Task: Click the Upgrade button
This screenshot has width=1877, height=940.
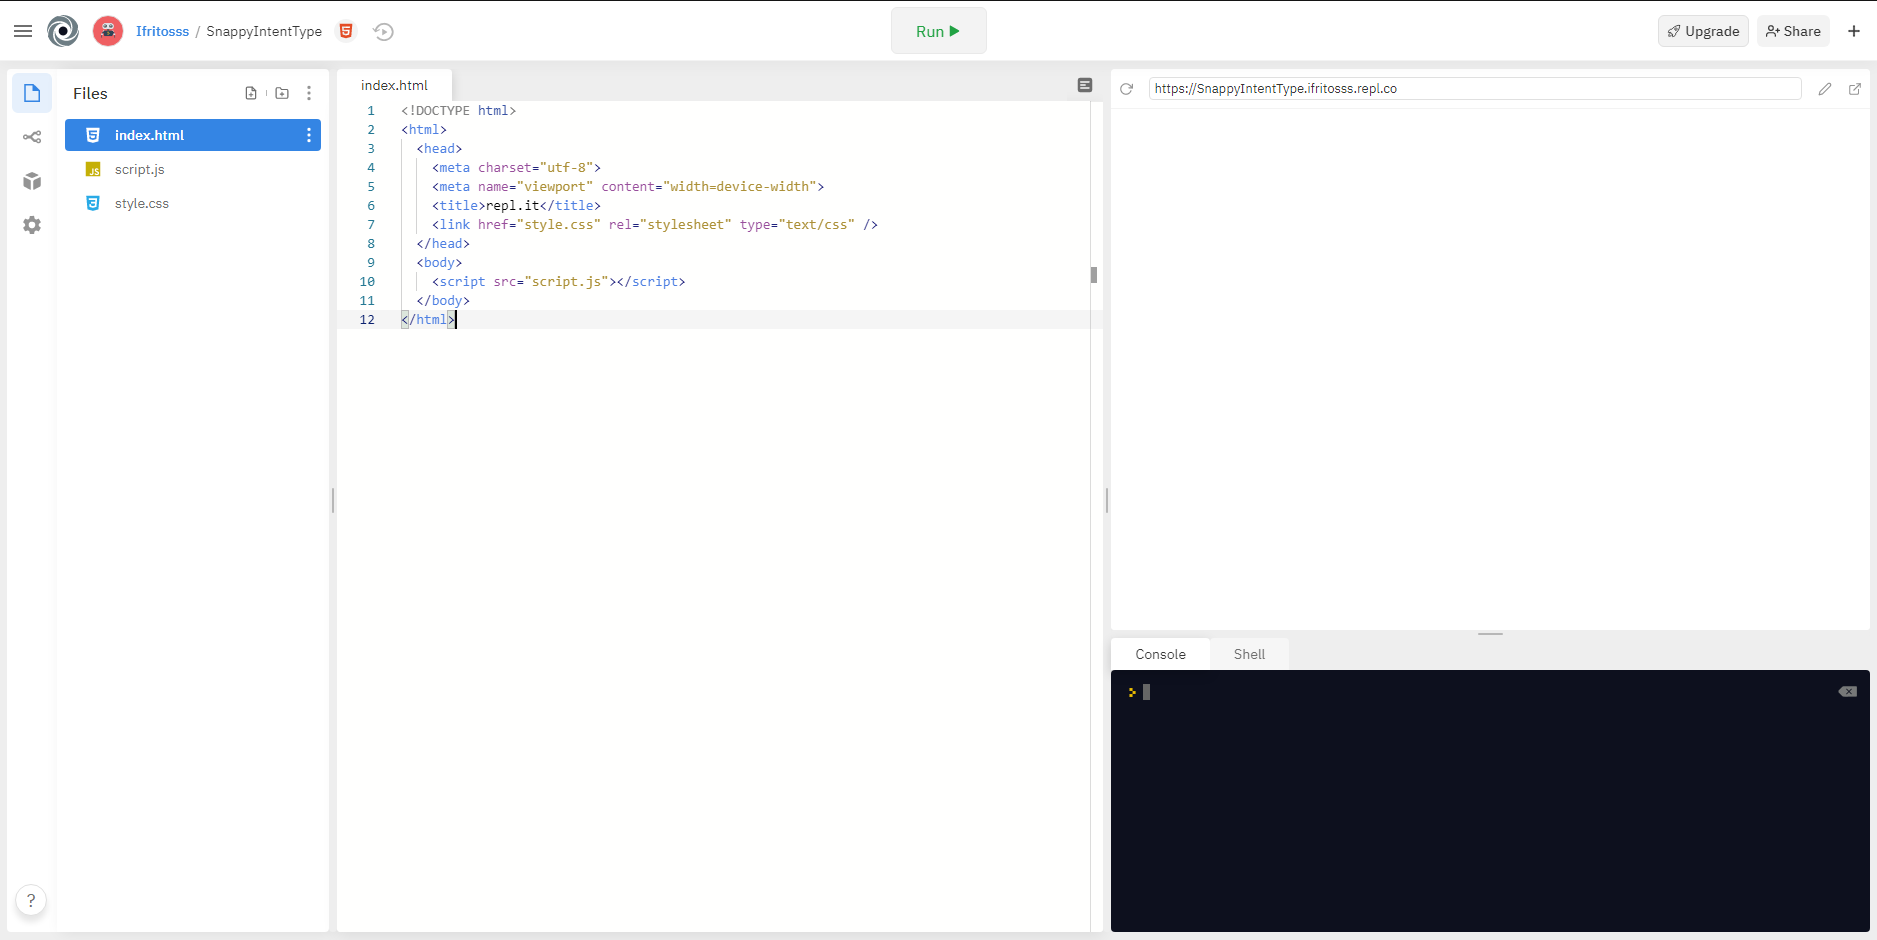Action: 1703,31
